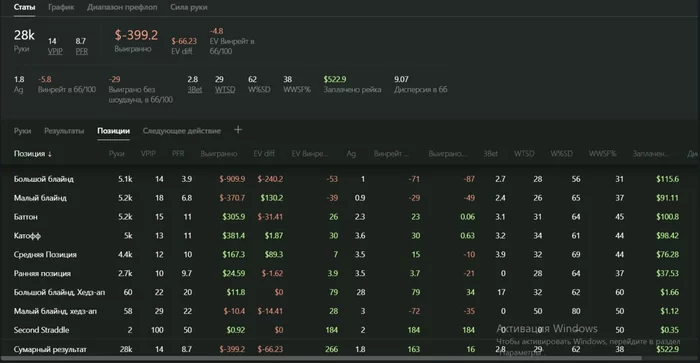This screenshot has height=363, width=700.
Task: Select the Сумарный результат row
Action: coord(350,349)
